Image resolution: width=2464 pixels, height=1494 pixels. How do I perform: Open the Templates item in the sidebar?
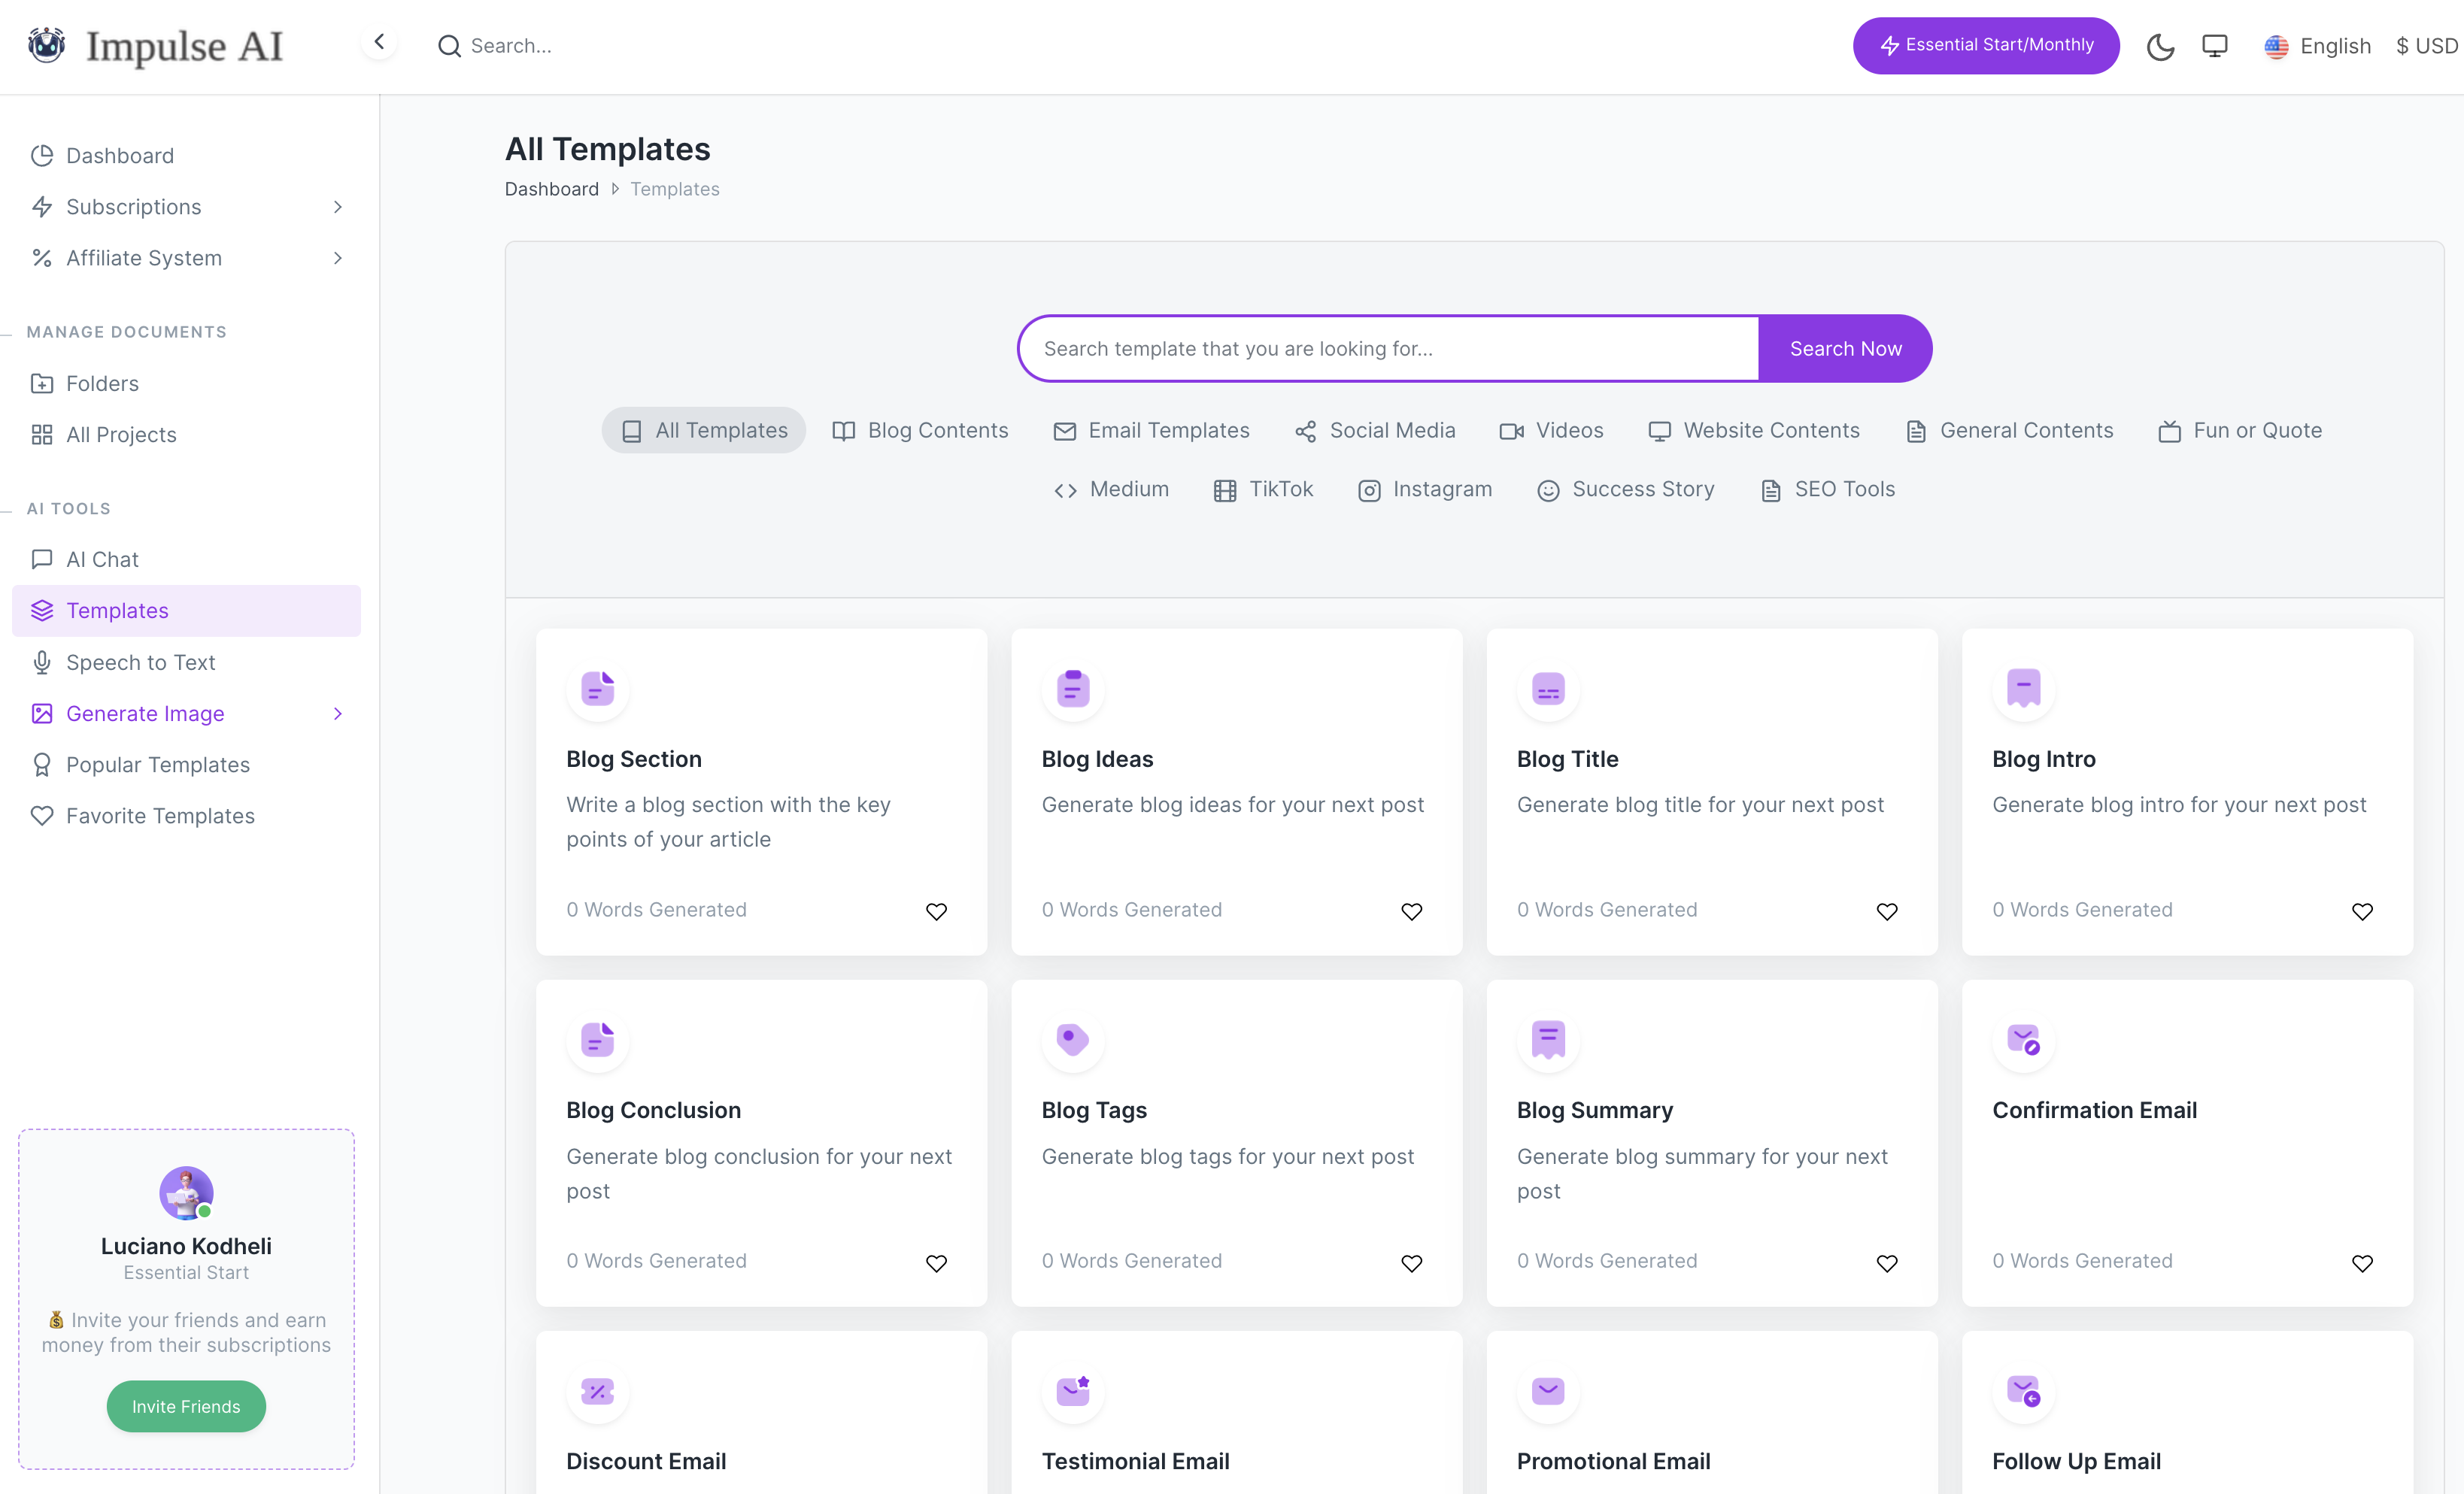click(186, 610)
